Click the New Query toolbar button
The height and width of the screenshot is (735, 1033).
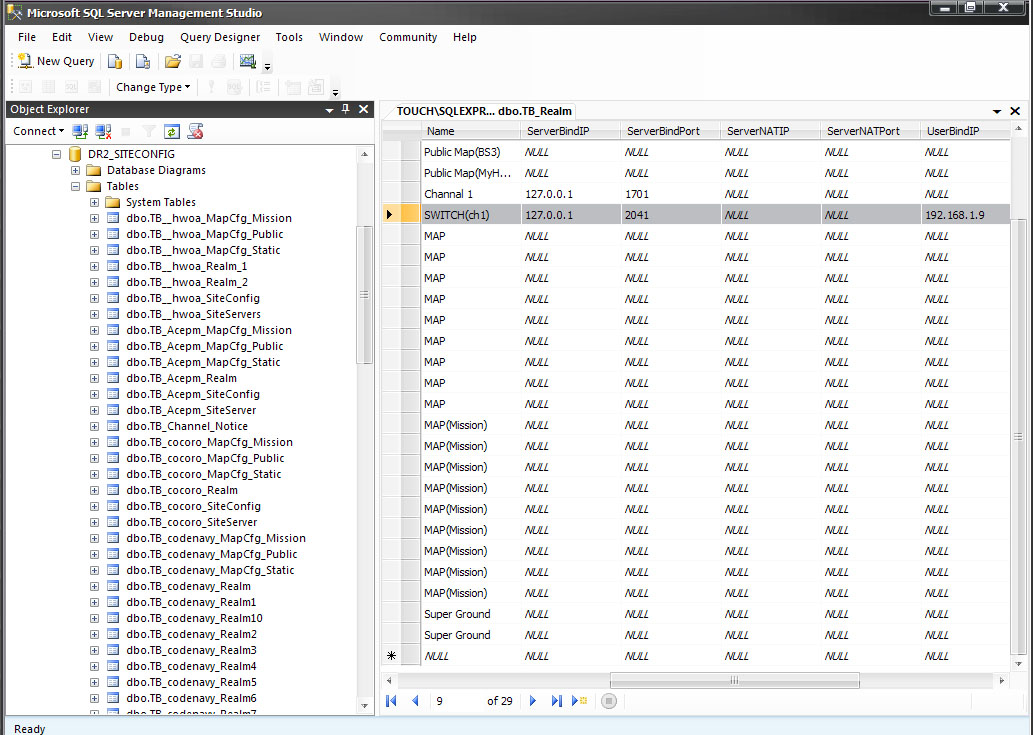click(57, 61)
